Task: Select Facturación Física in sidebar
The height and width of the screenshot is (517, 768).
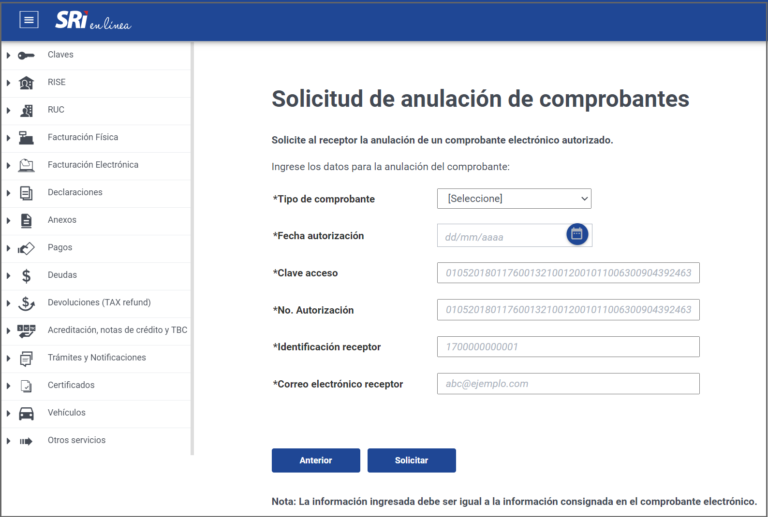Action: (x=83, y=137)
